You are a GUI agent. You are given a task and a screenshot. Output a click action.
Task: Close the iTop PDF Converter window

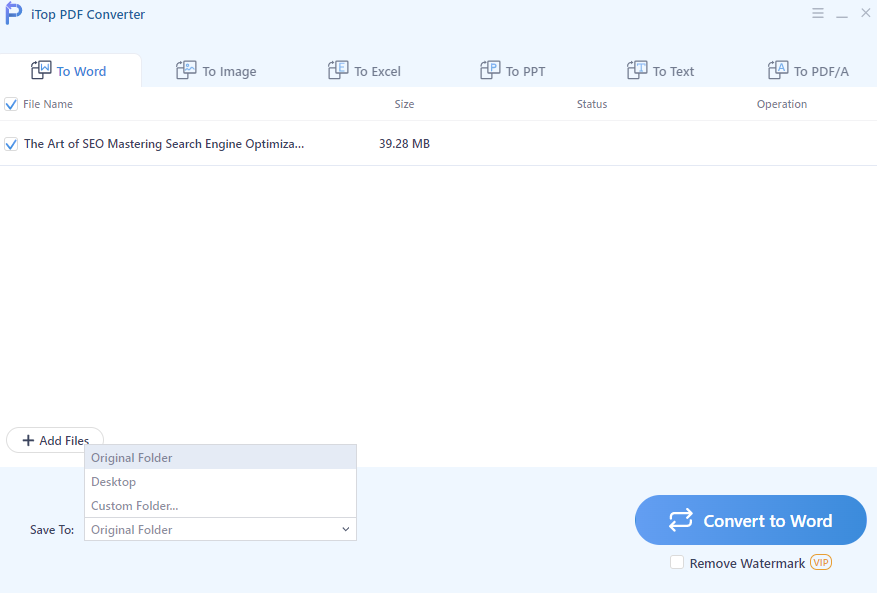pos(865,13)
